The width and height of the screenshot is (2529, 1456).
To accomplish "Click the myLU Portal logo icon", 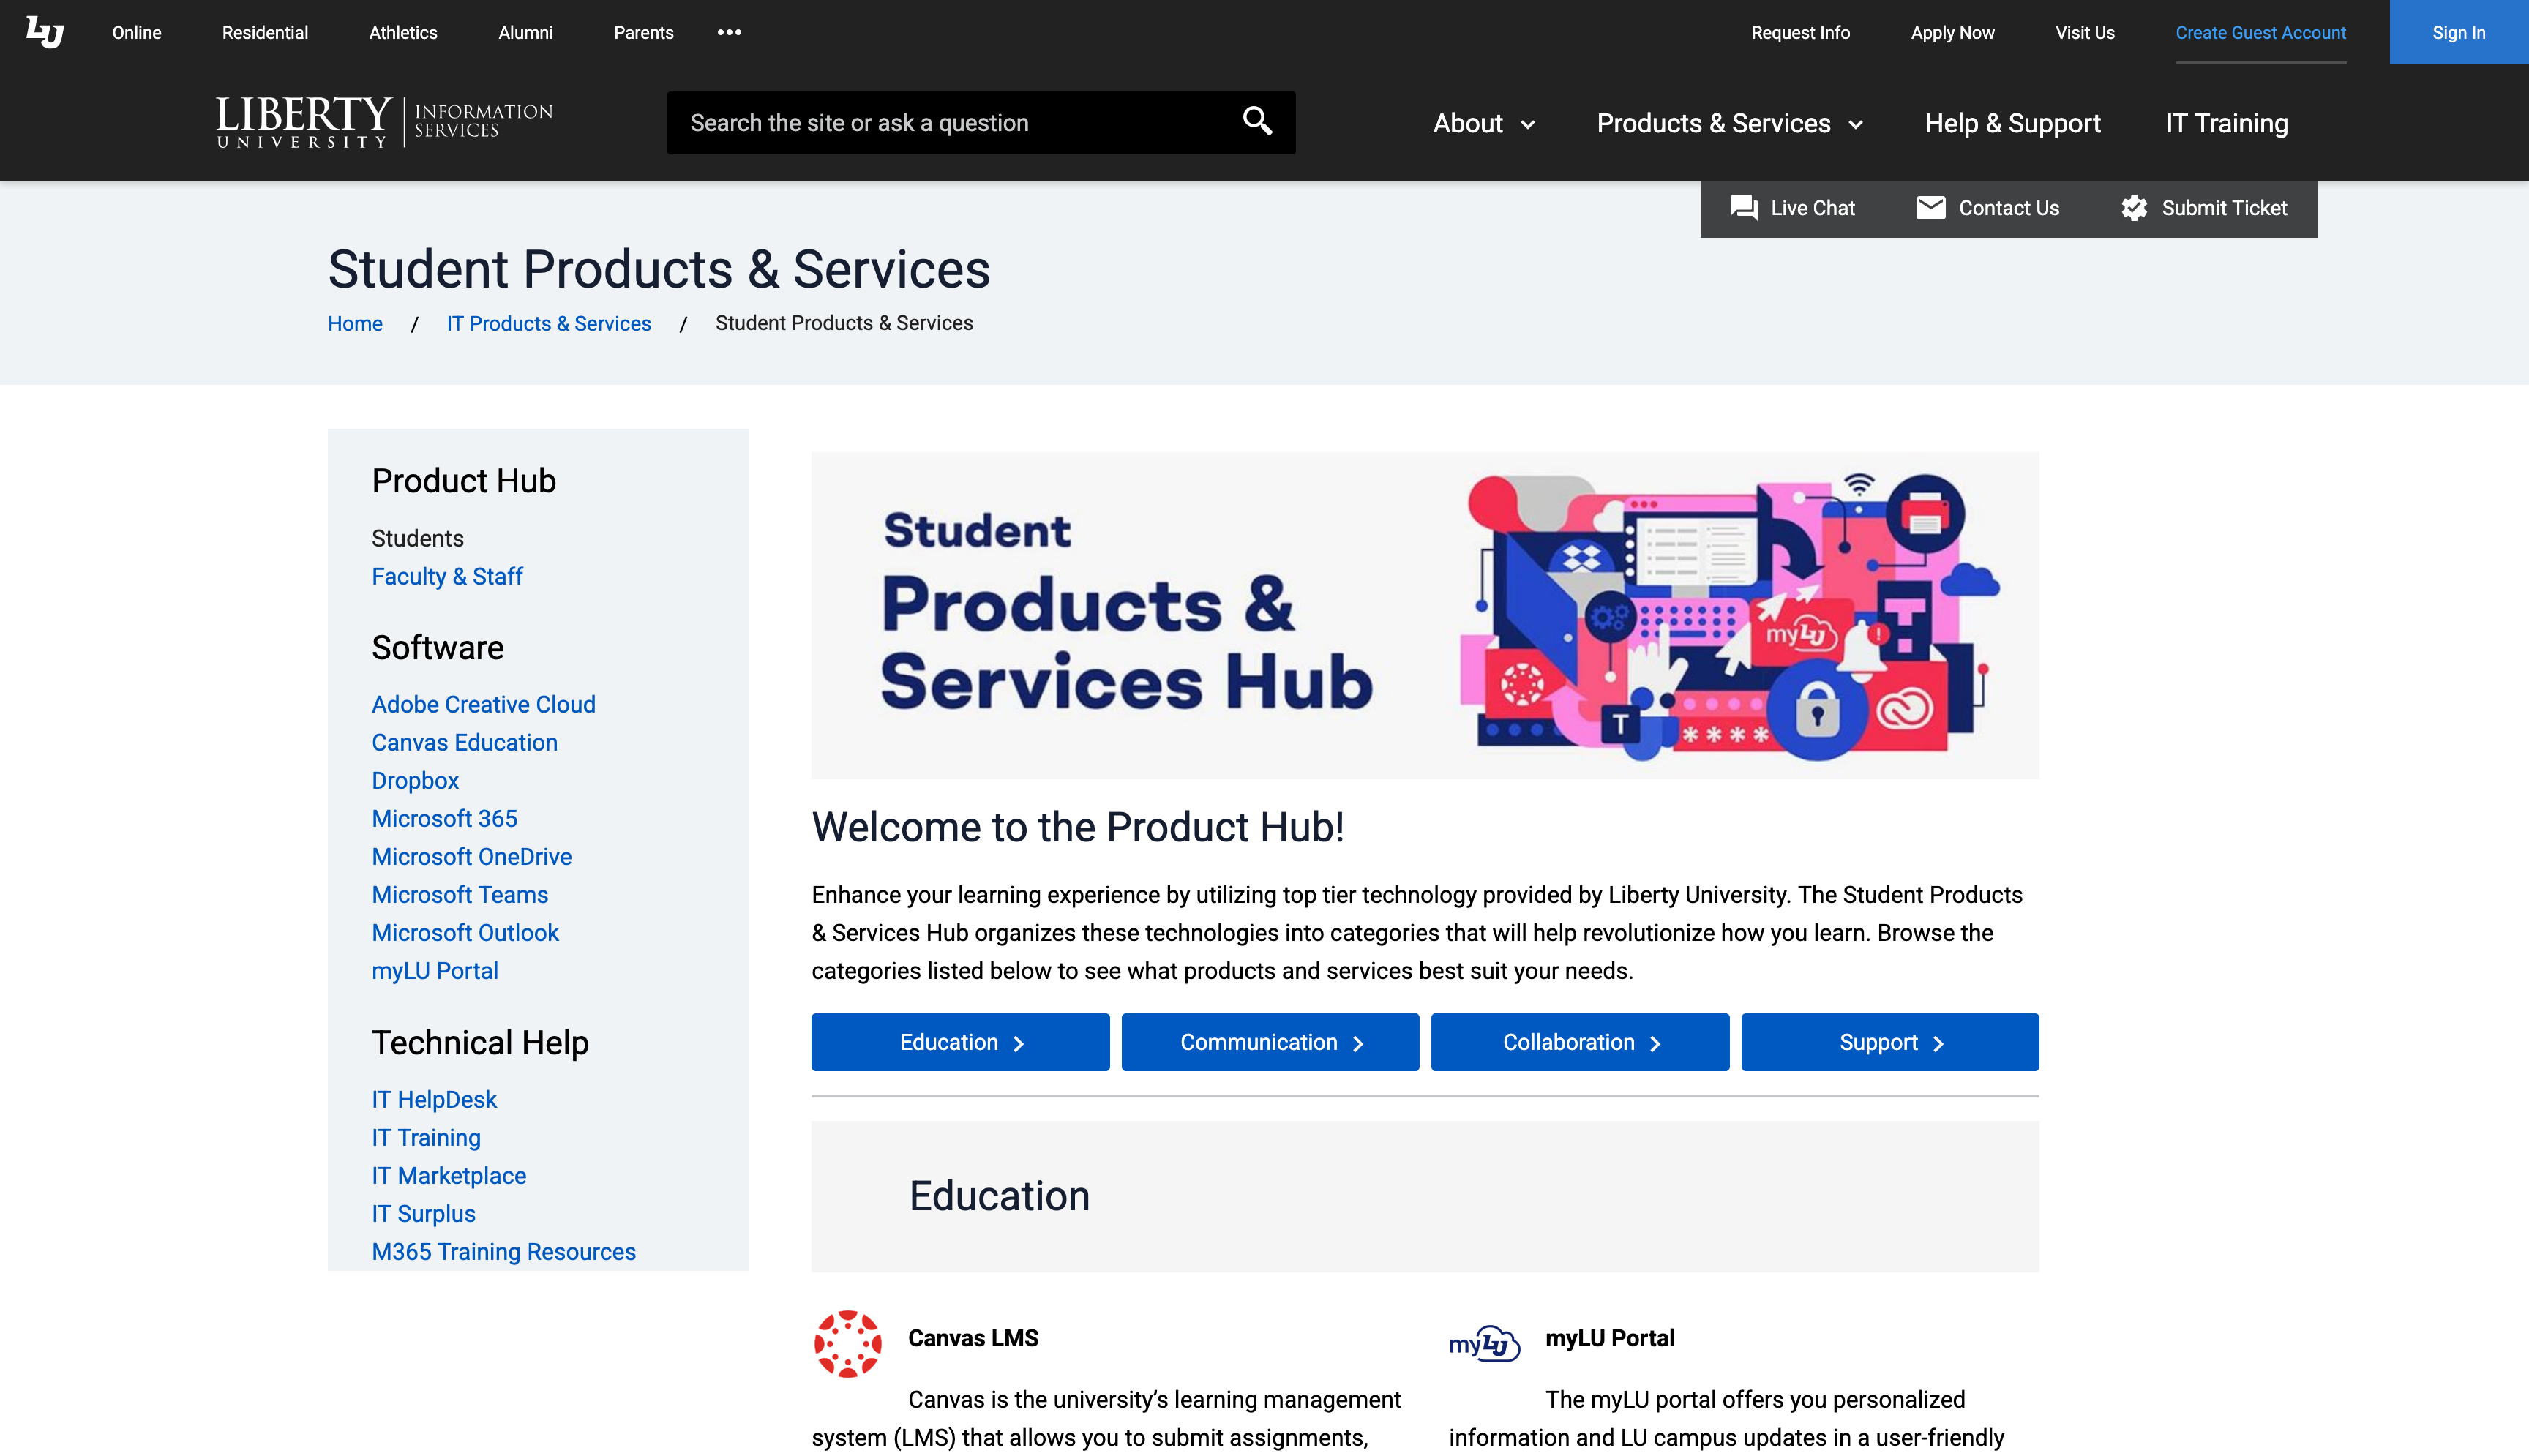I will [x=1485, y=1344].
